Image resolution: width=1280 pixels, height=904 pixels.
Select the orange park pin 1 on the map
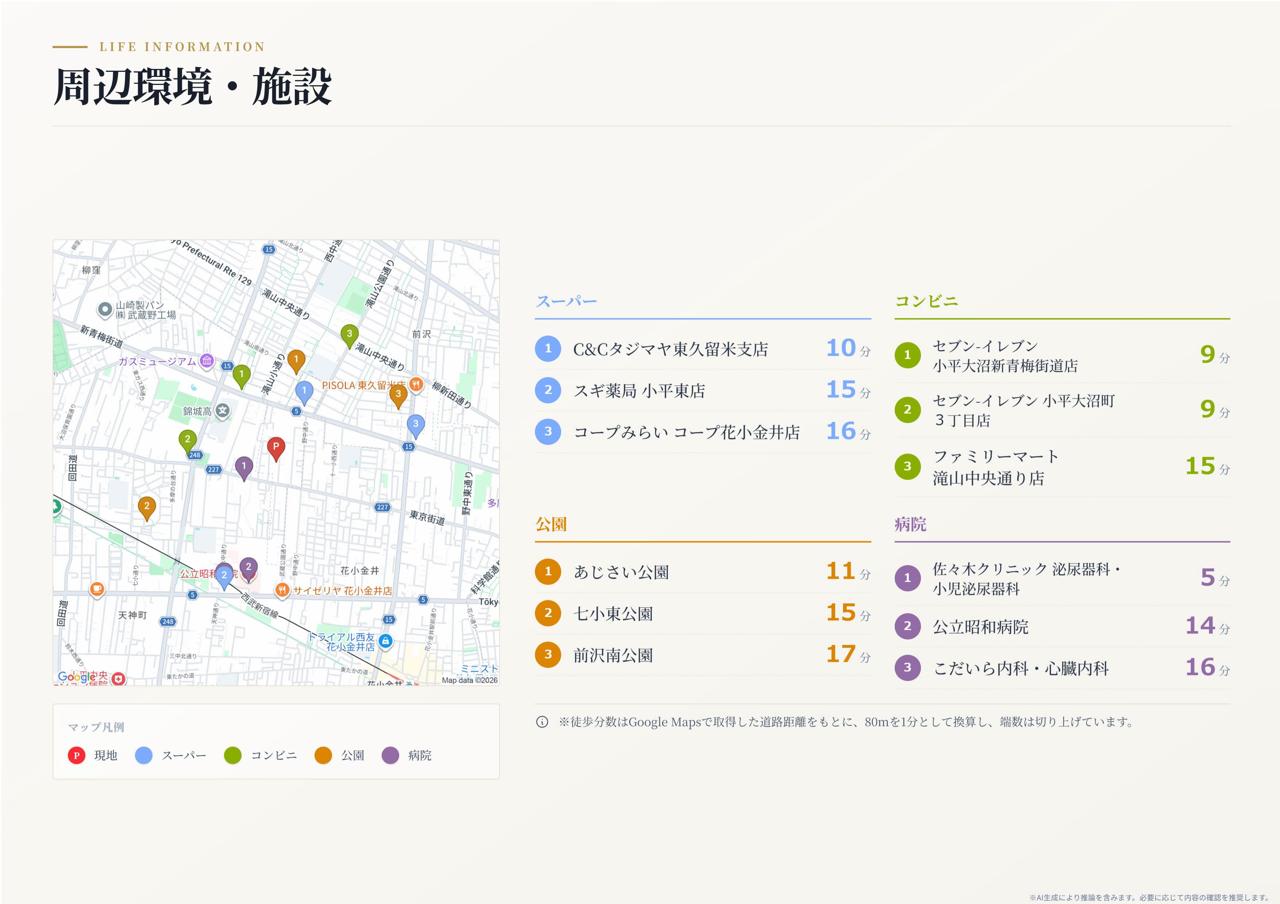[296, 362]
